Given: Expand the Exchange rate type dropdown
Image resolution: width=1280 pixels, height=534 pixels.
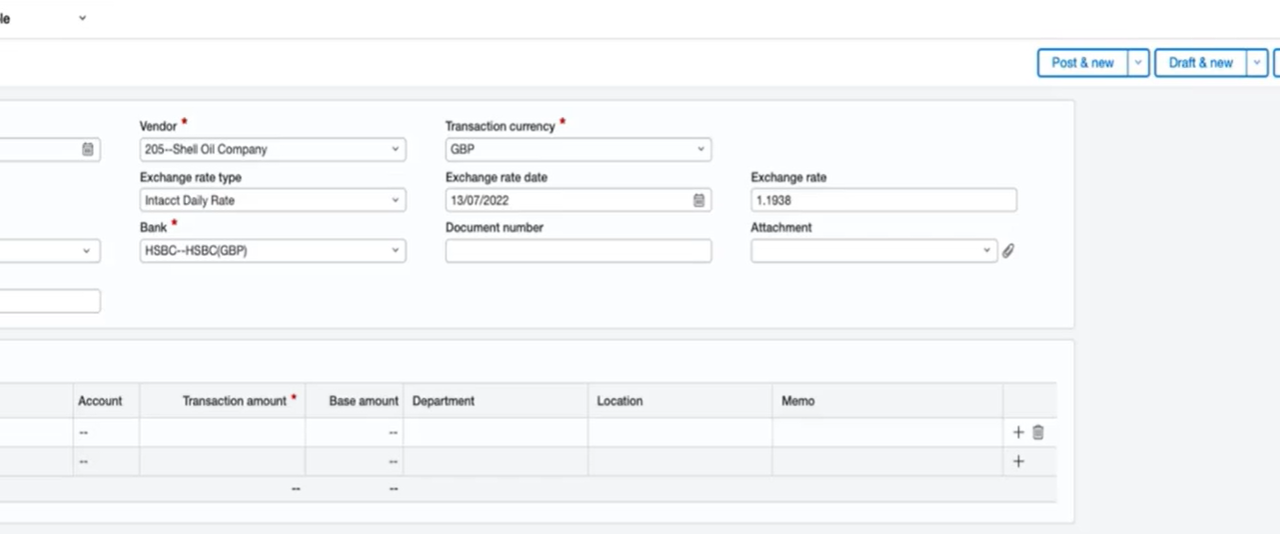Looking at the screenshot, I should tap(272, 200).
